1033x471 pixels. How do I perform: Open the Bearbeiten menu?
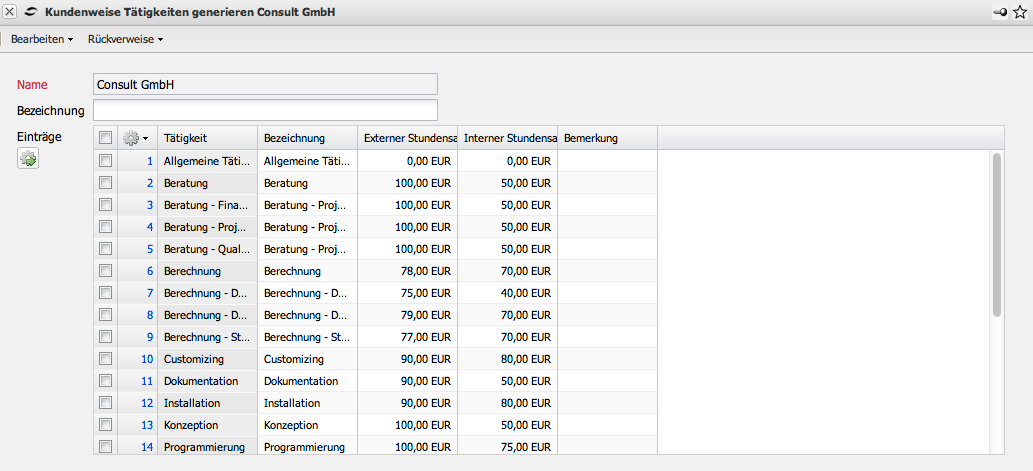tap(42, 39)
